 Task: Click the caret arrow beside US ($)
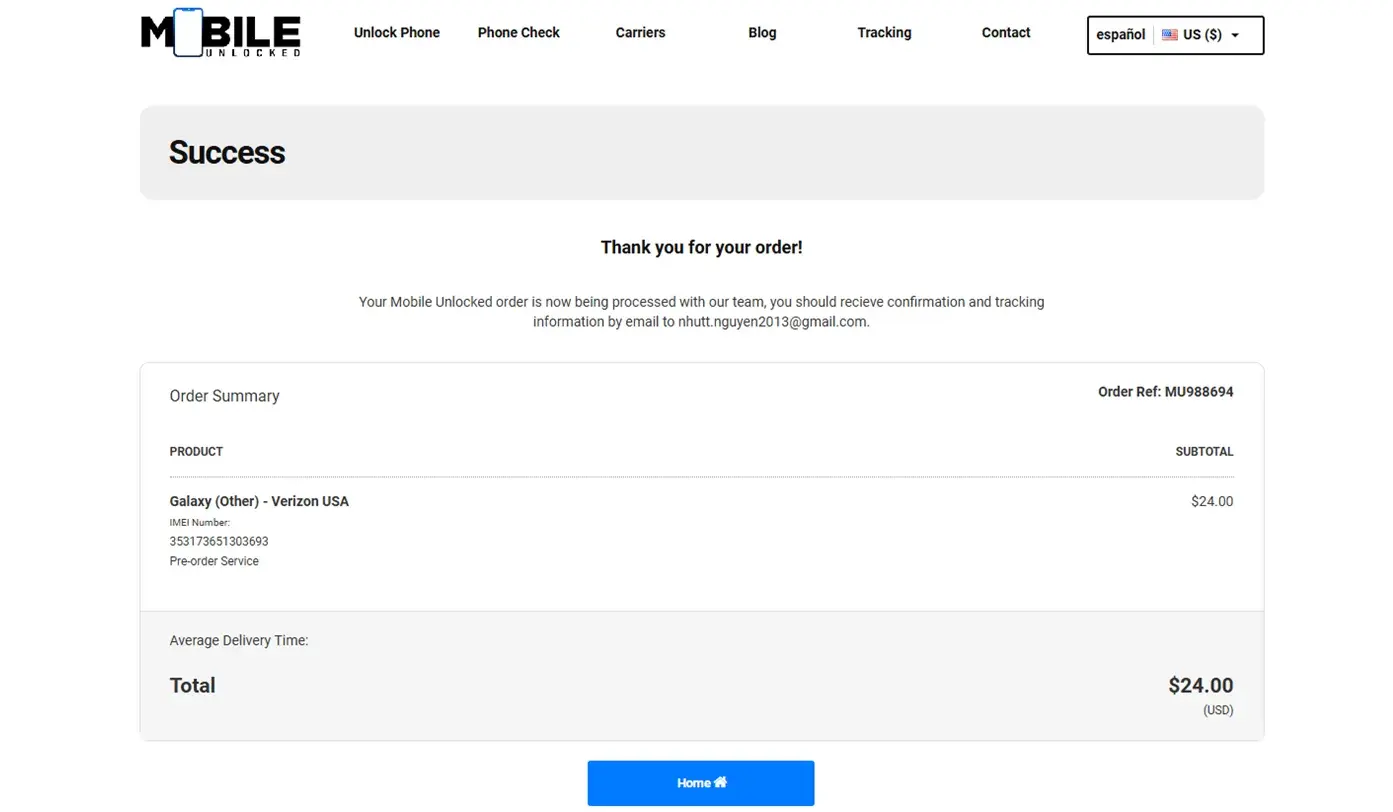[1235, 35]
